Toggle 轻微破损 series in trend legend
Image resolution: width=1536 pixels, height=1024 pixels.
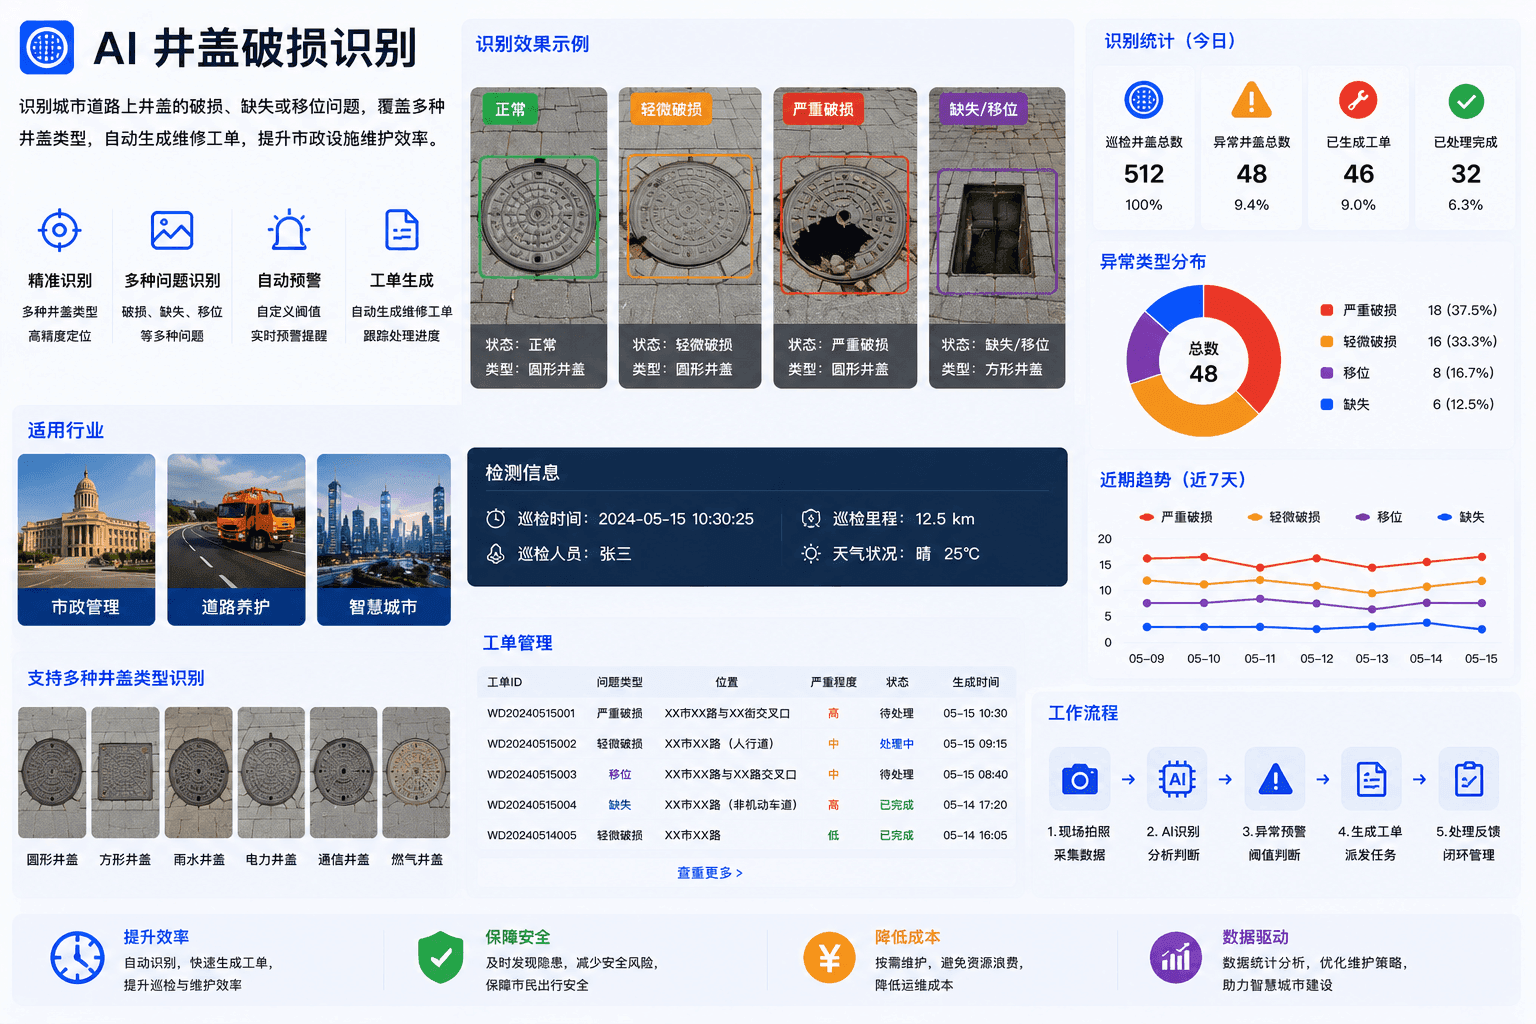[x=1284, y=517]
